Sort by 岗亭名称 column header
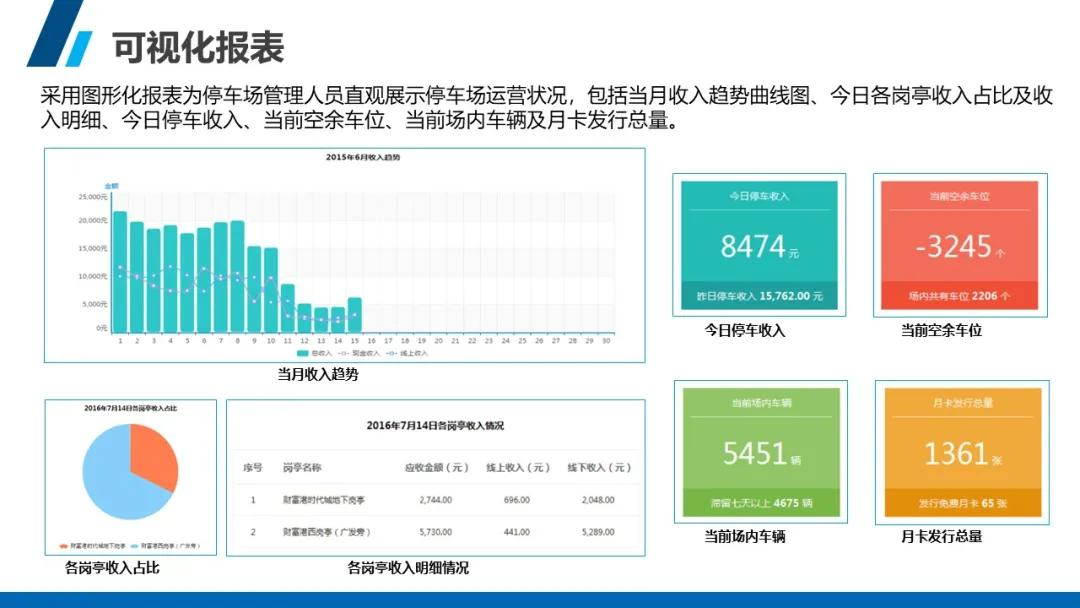 pos(302,468)
